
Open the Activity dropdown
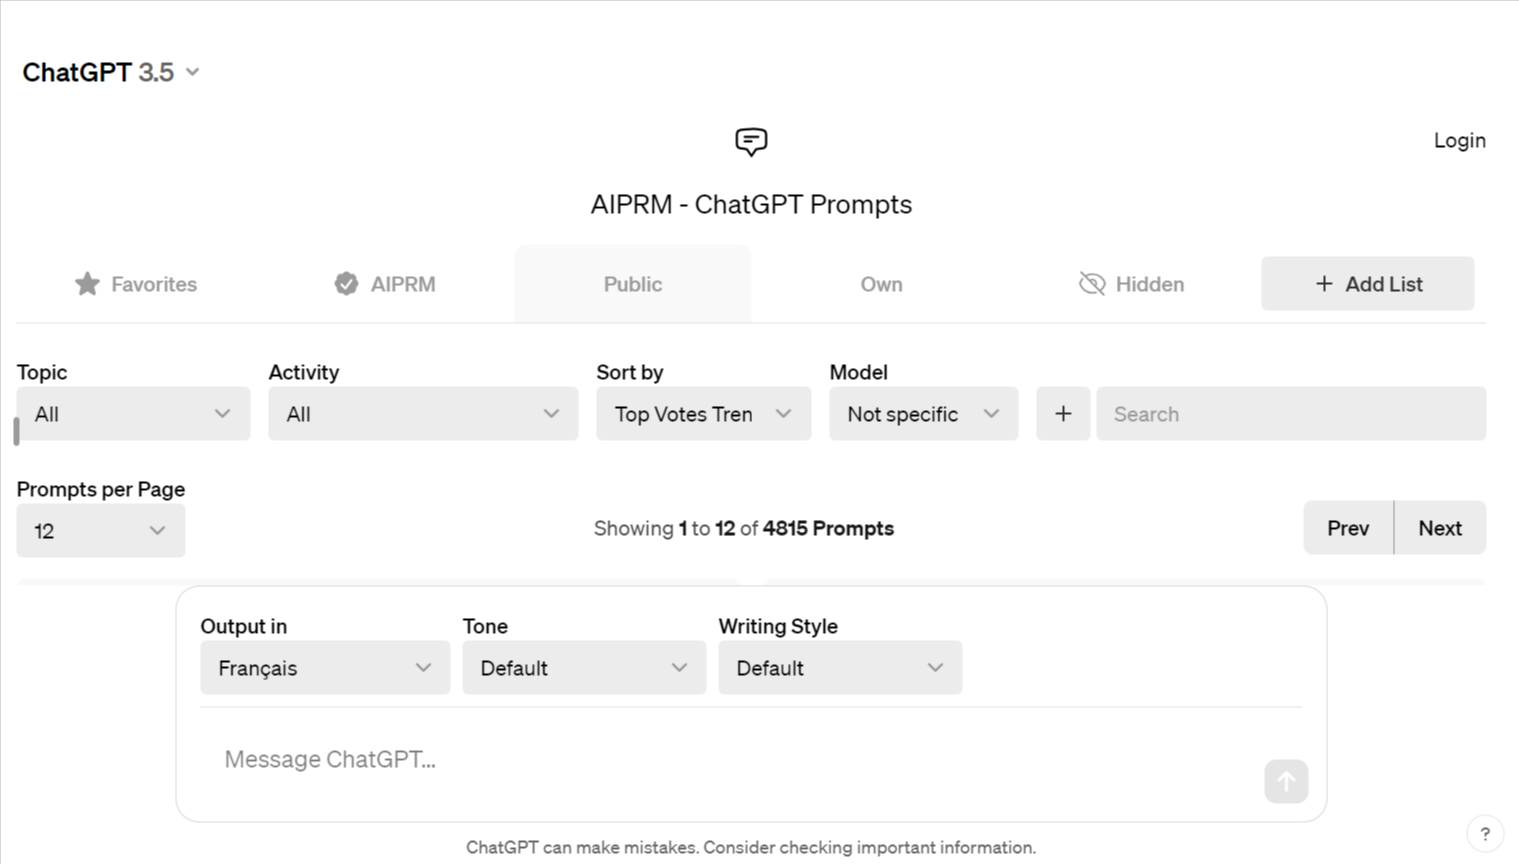click(x=423, y=414)
